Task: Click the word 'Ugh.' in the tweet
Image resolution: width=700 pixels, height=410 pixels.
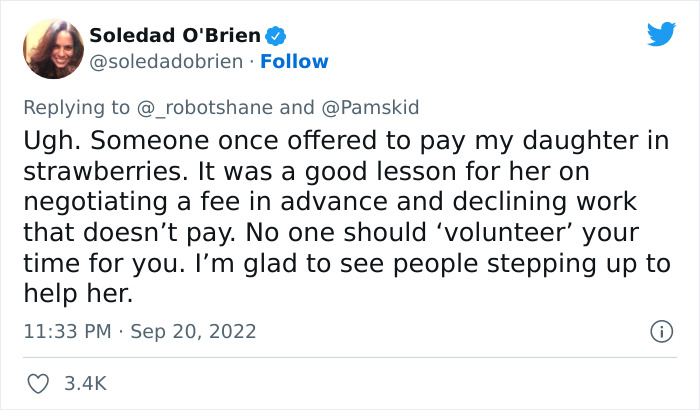Action: click(x=51, y=141)
